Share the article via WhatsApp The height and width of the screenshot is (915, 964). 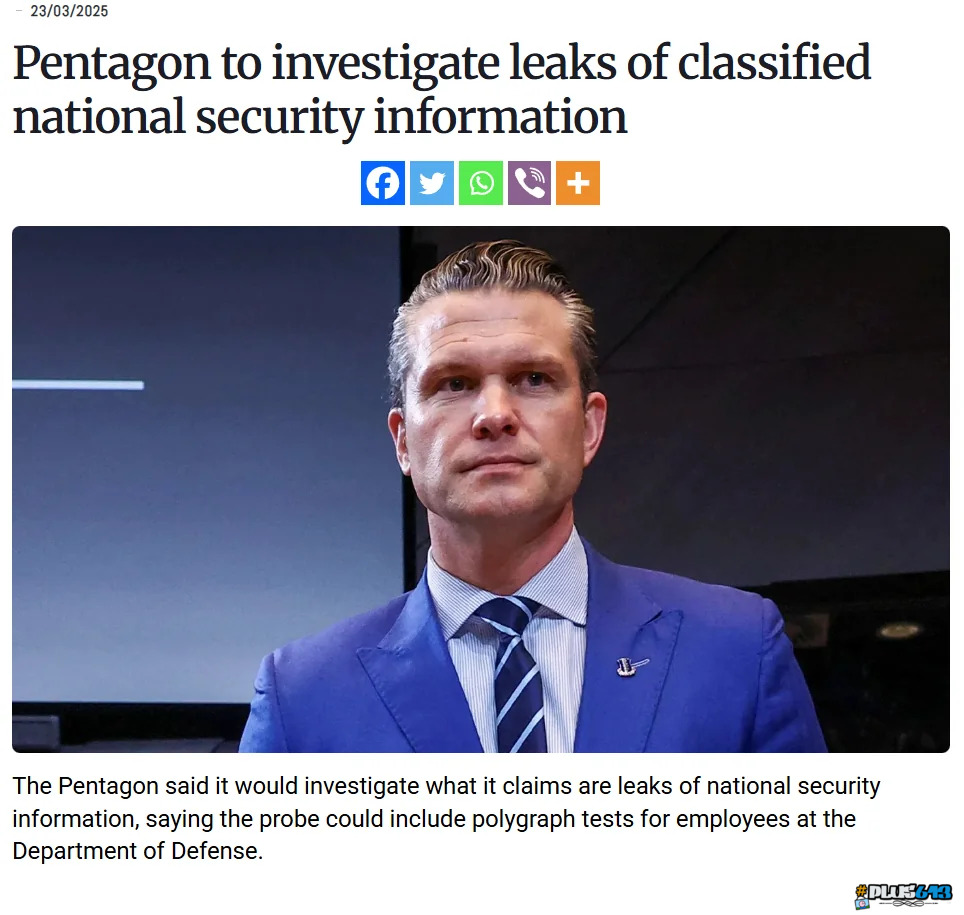pos(481,183)
